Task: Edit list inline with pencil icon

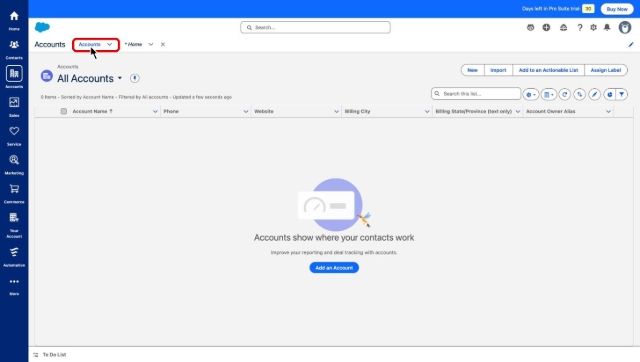Action: (594, 94)
